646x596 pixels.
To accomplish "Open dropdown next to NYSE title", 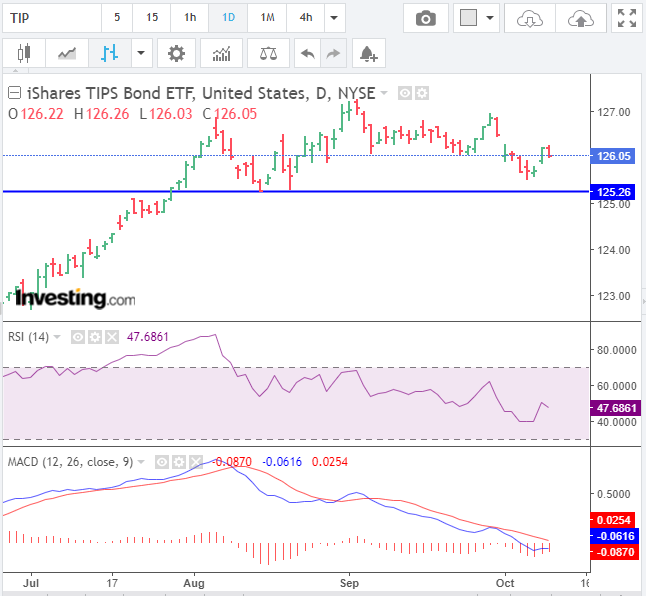I will tap(384, 93).
